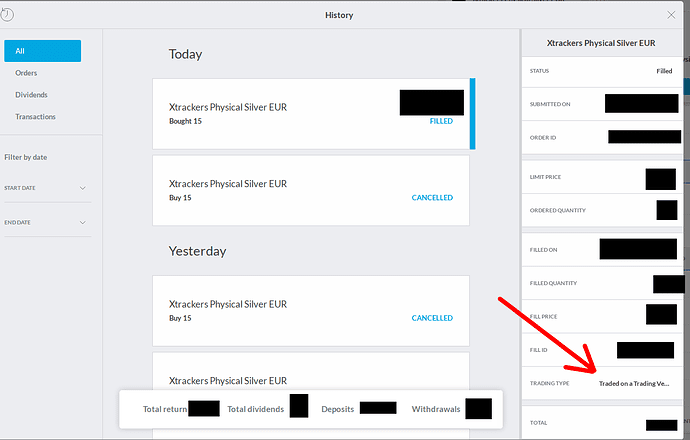Click the Withdrawals summary label
Screen dimensions: 690x440
point(436,409)
